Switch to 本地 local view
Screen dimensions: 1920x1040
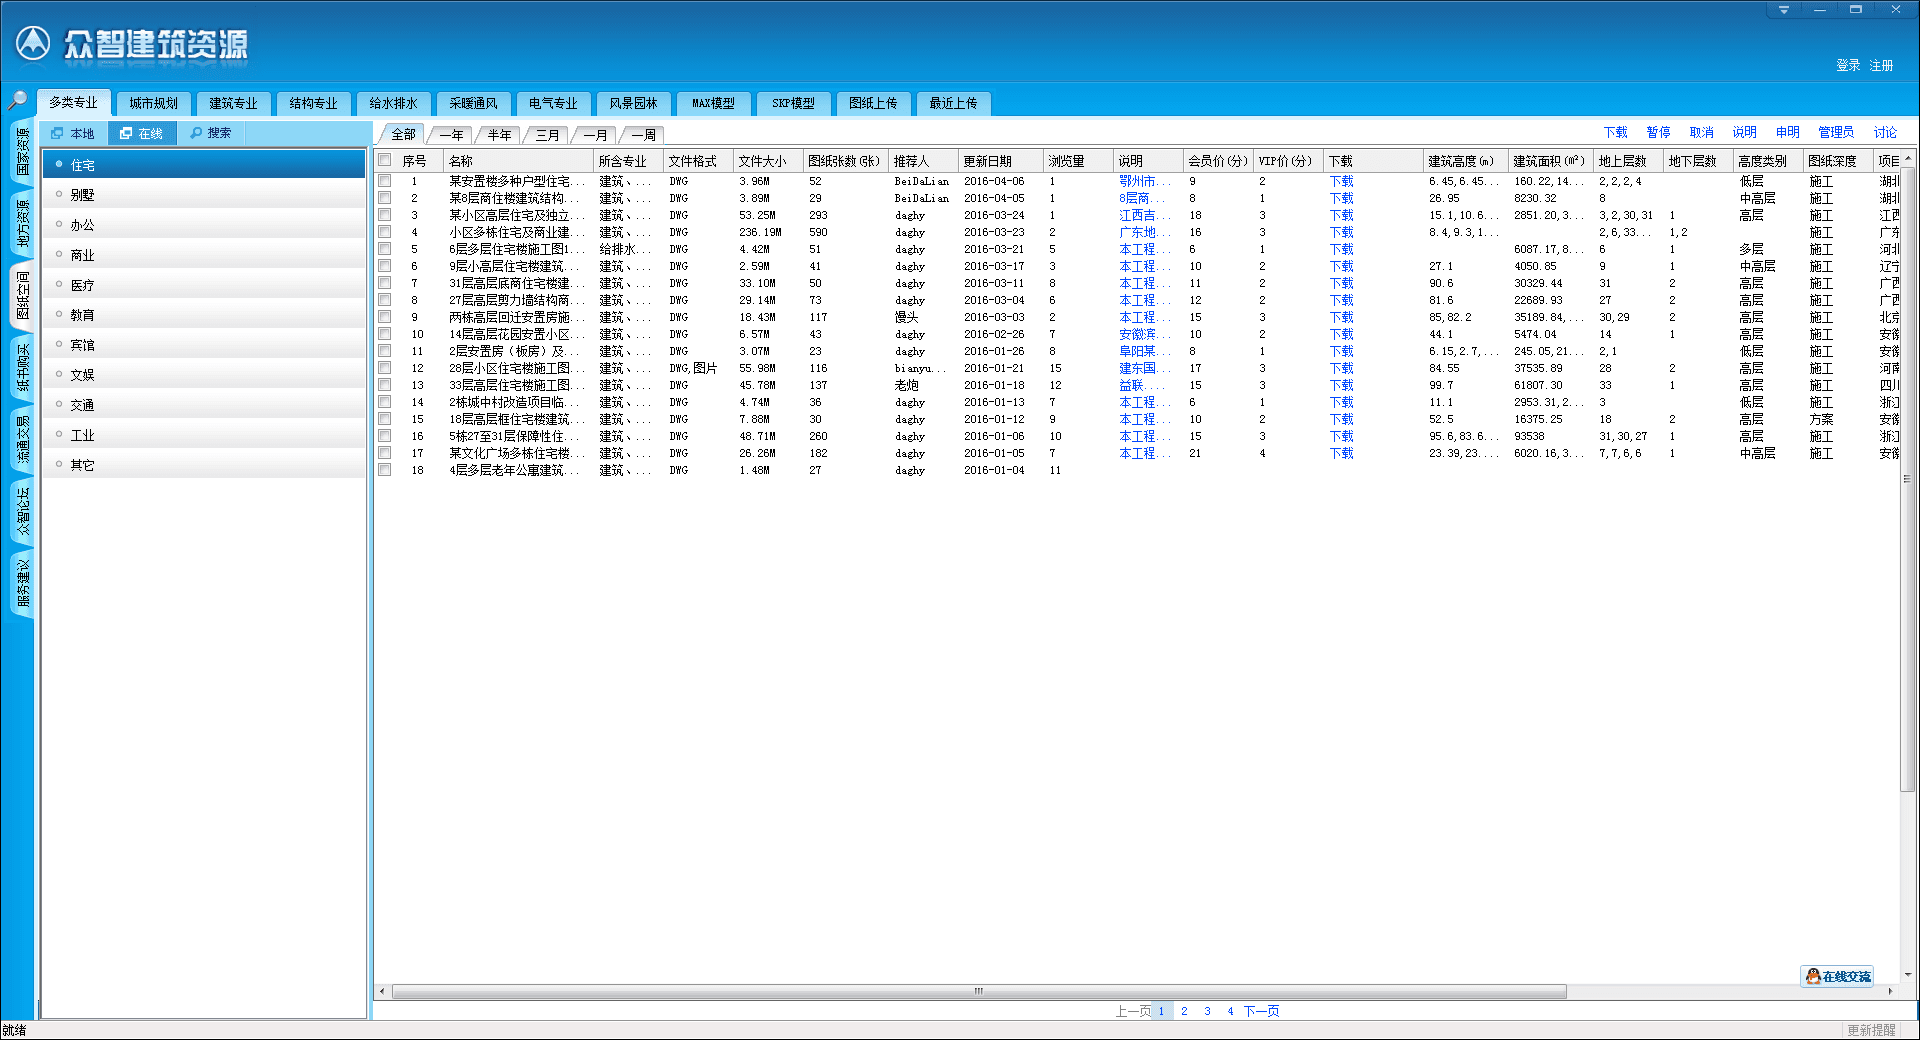tap(73, 133)
